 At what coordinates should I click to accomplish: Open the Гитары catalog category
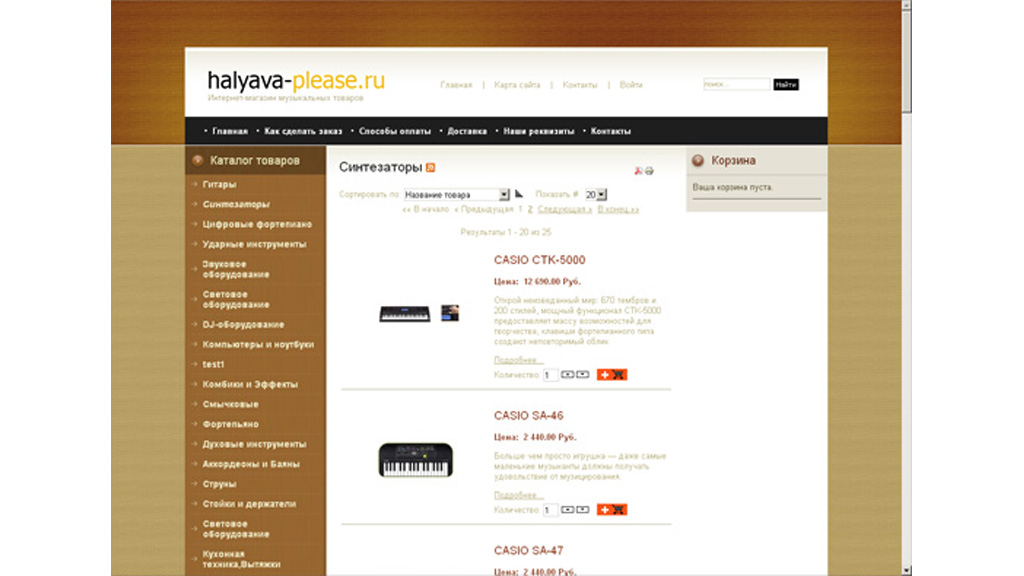(219, 185)
